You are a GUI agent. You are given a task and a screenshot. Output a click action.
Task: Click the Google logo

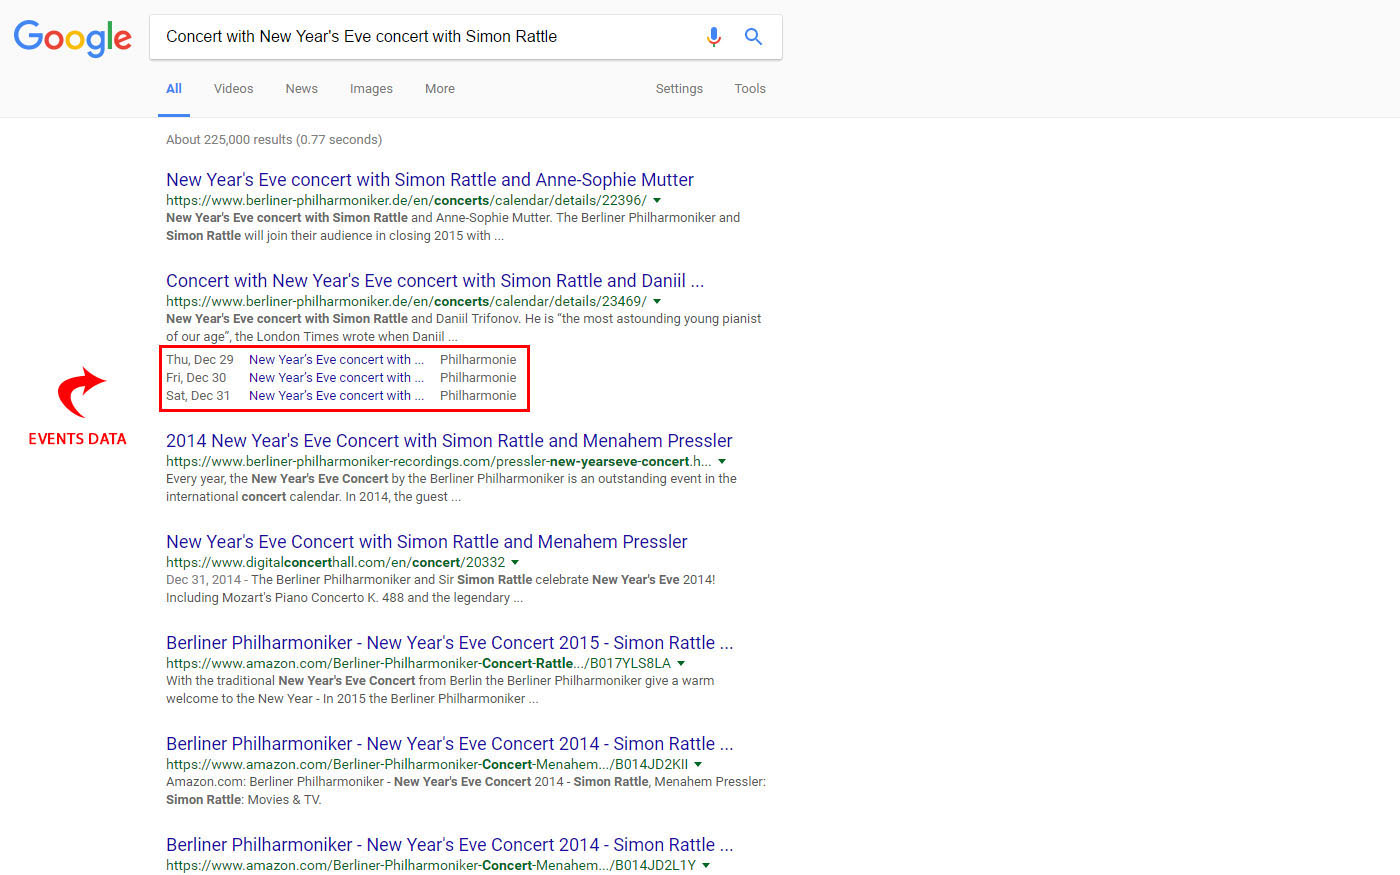point(72,38)
